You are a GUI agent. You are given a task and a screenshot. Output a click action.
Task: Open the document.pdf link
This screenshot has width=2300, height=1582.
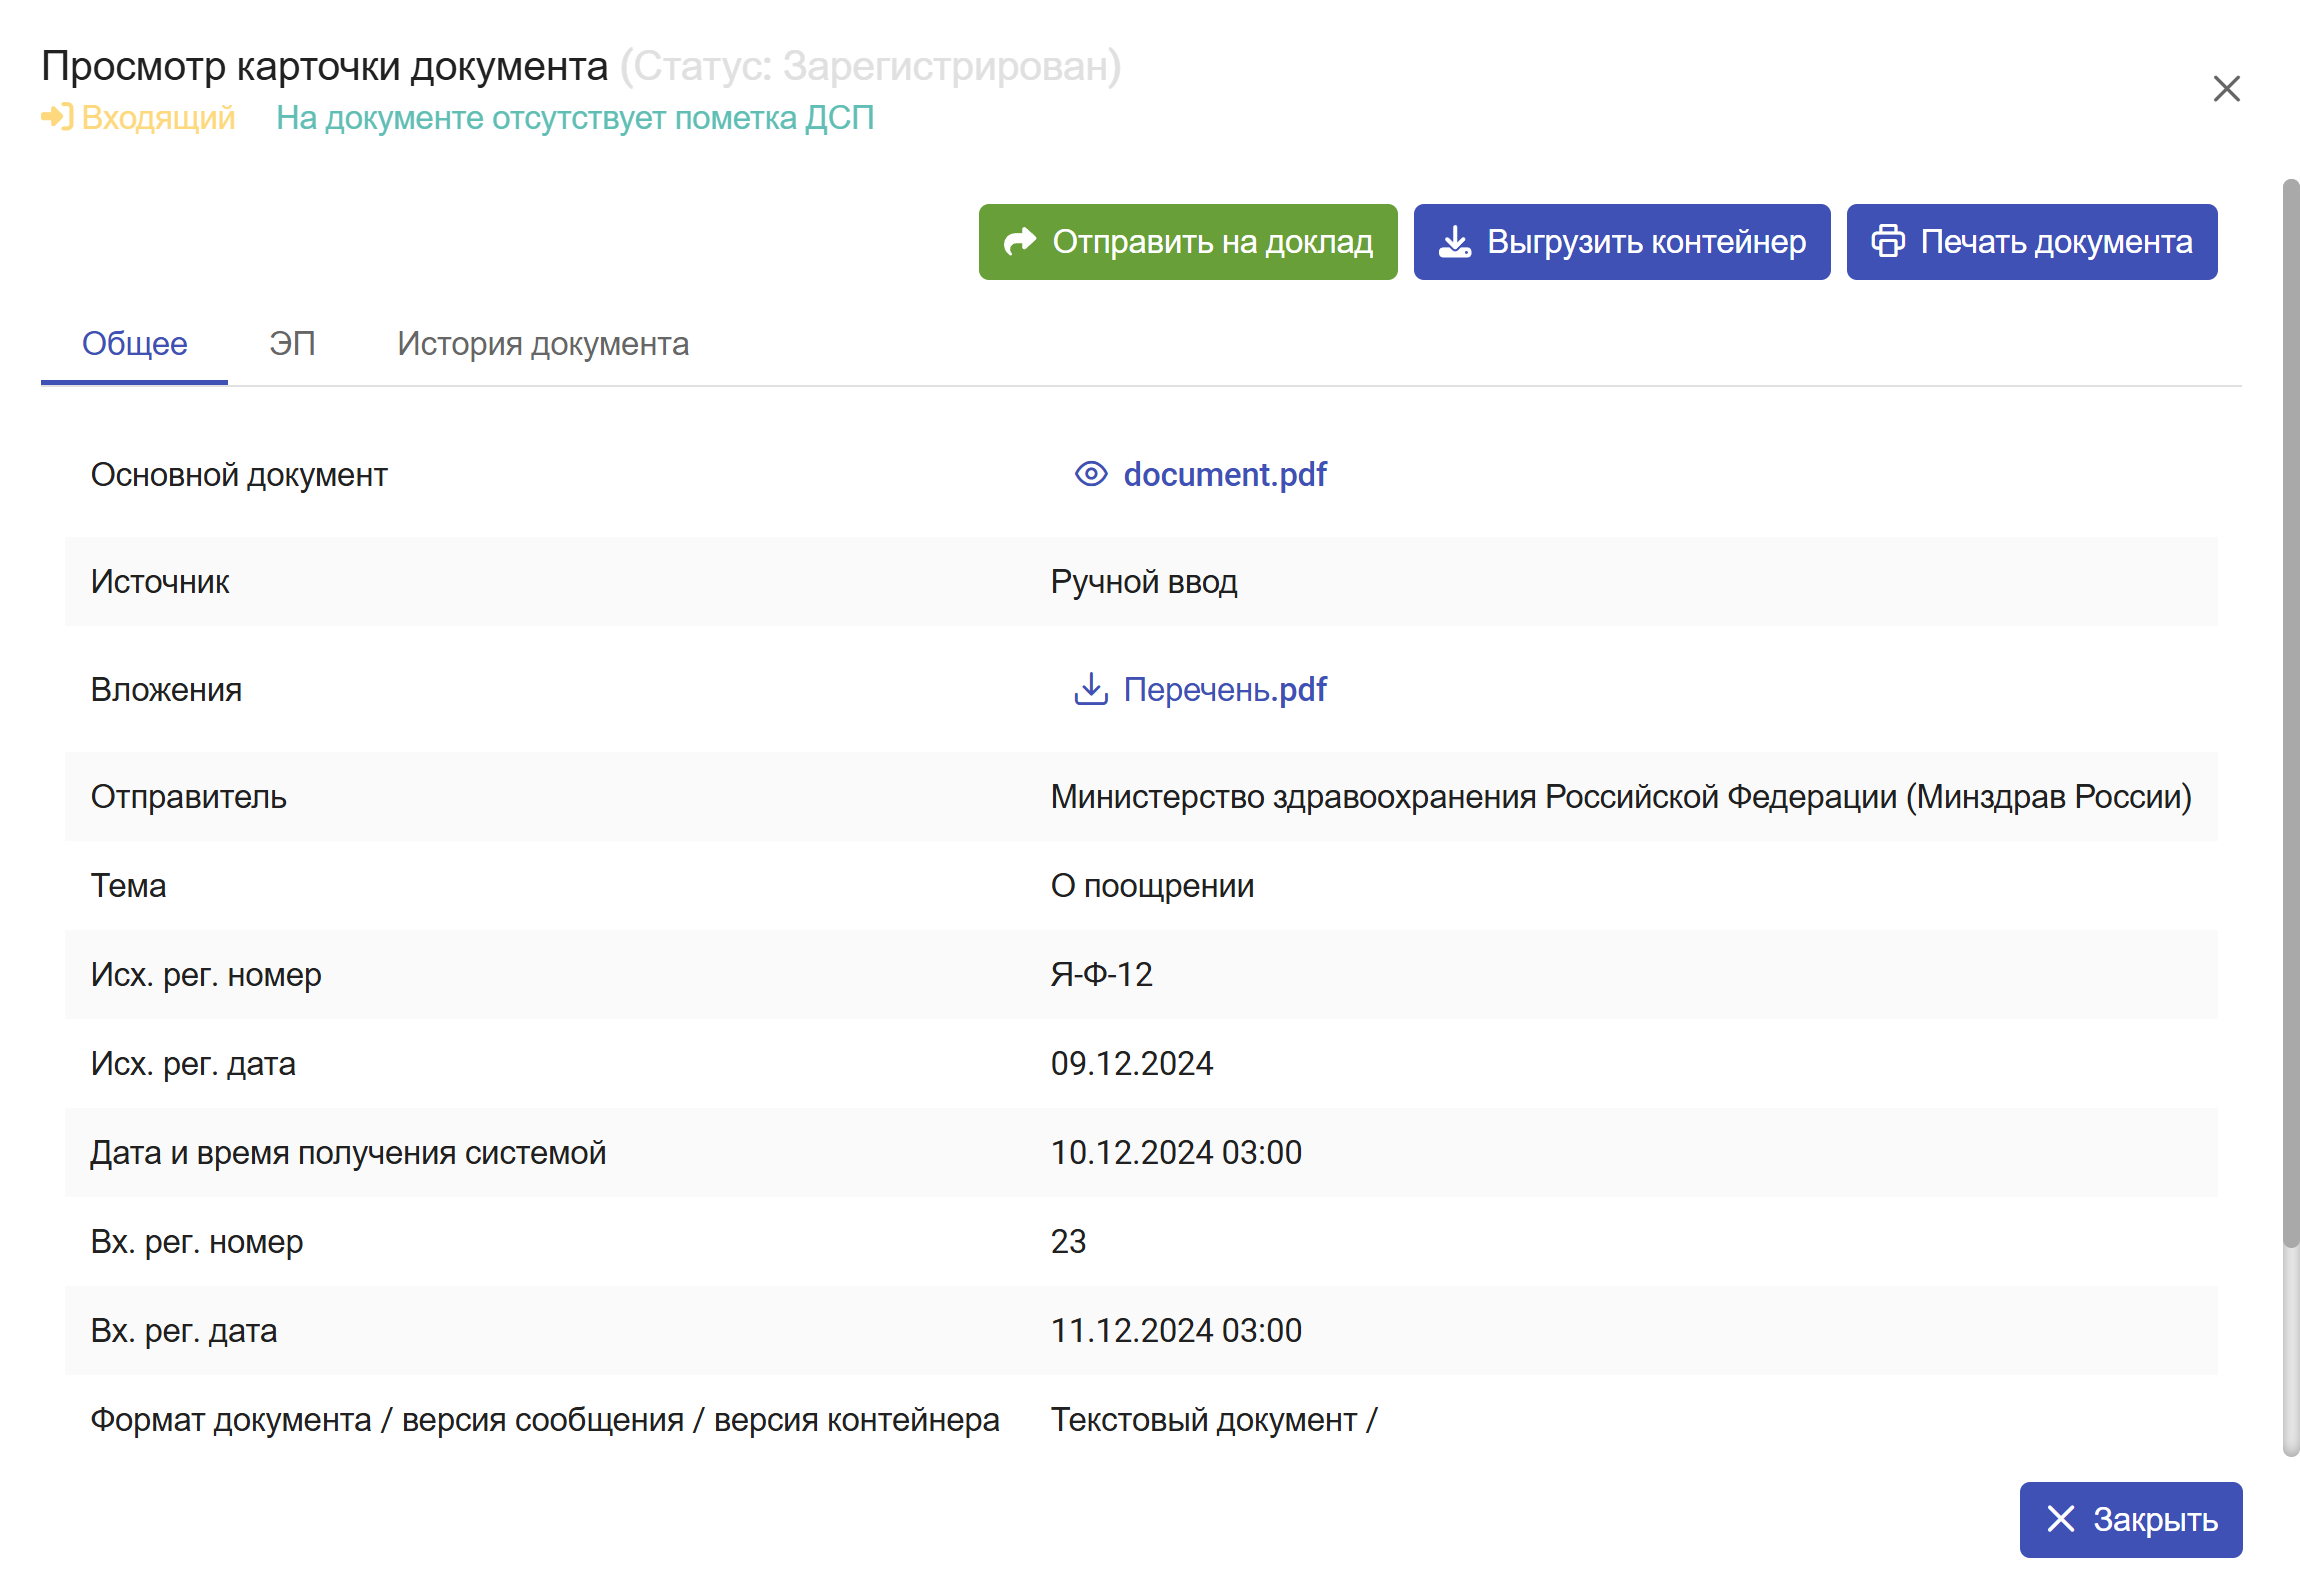click(1225, 474)
